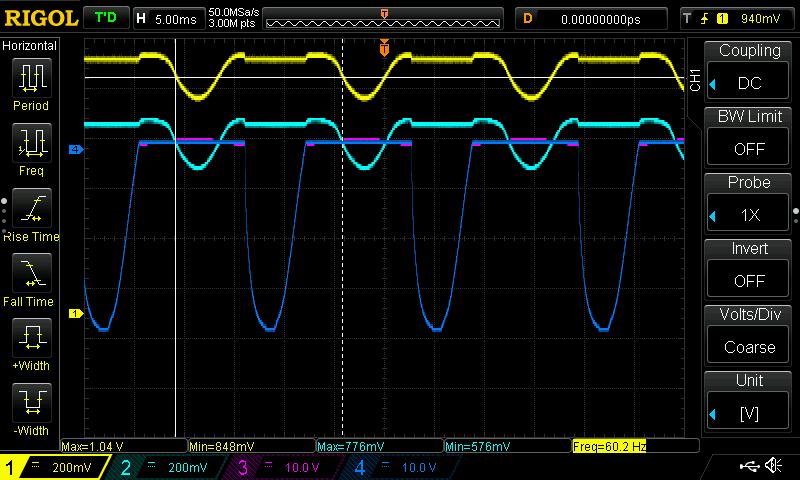Click the Freq=60.2 Hz measurement readout
The height and width of the screenshot is (480, 800).
[x=608, y=445]
